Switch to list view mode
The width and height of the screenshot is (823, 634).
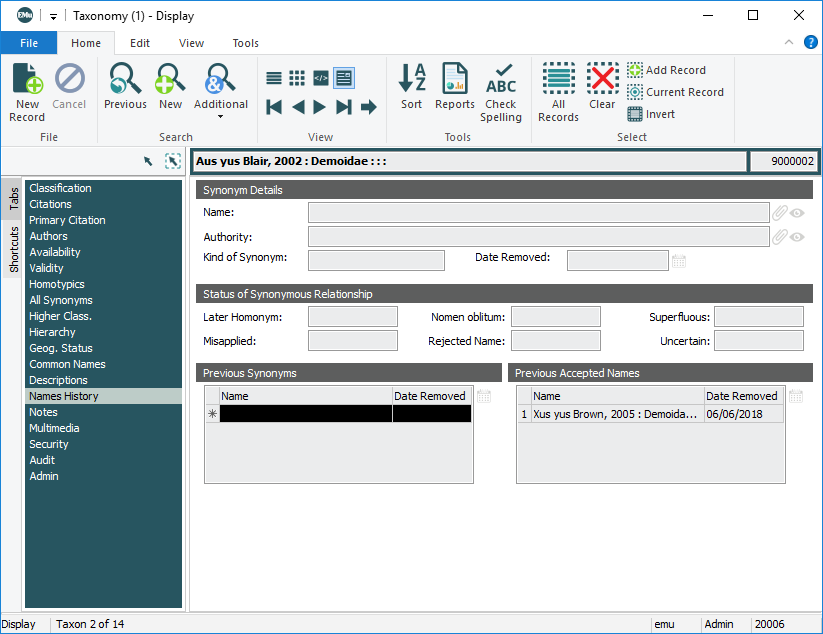(274, 78)
